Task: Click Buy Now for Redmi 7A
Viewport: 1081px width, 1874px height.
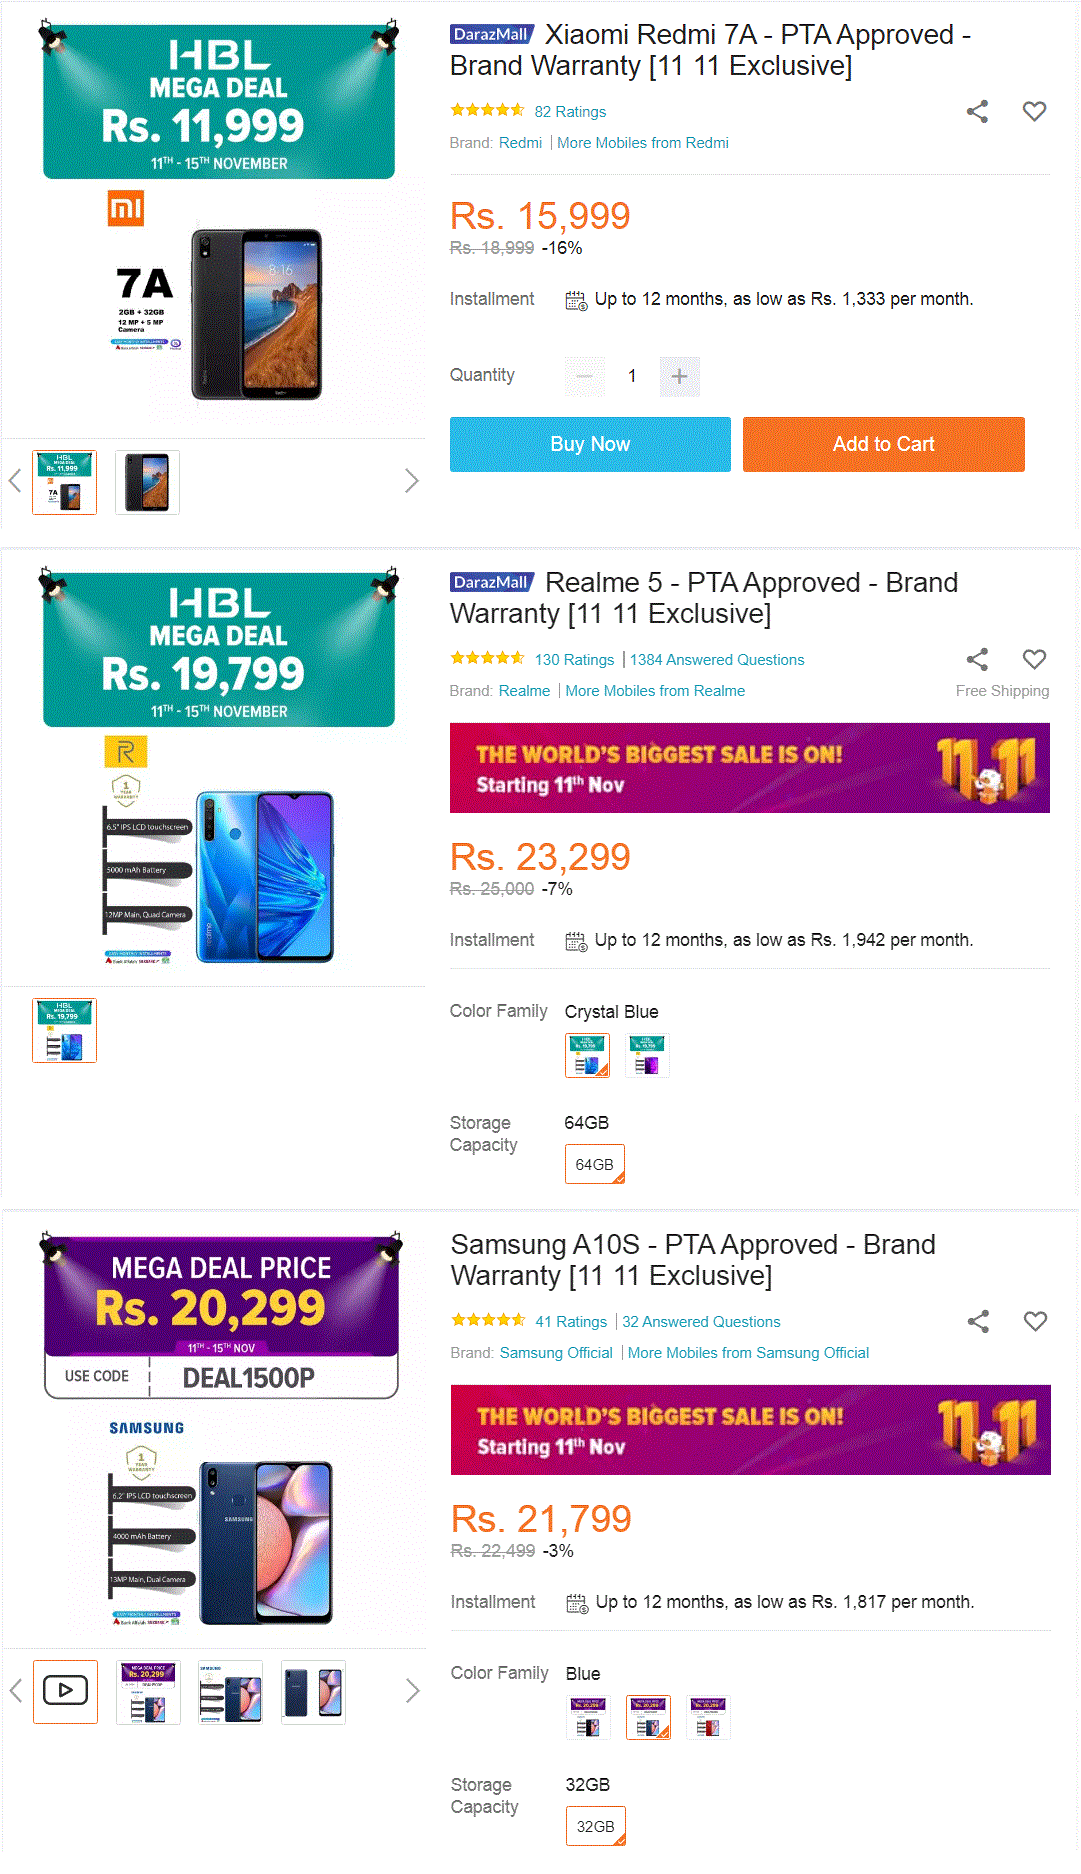Action: click(x=590, y=444)
